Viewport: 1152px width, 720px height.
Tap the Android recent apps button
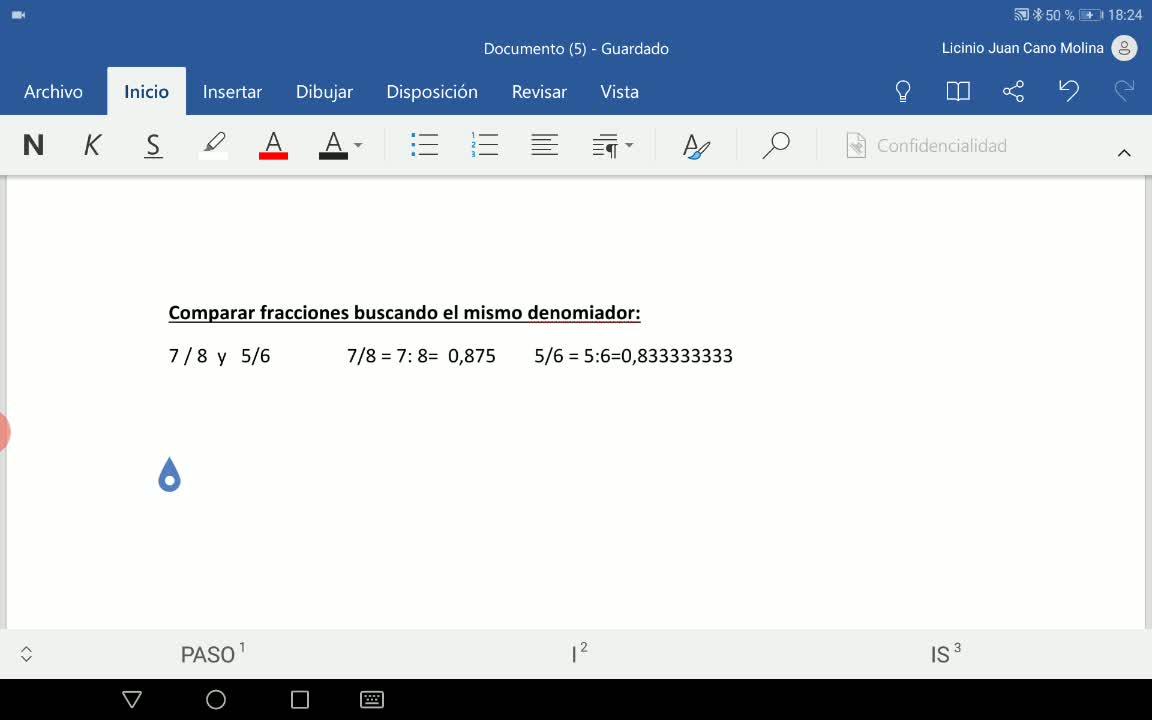tap(300, 699)
